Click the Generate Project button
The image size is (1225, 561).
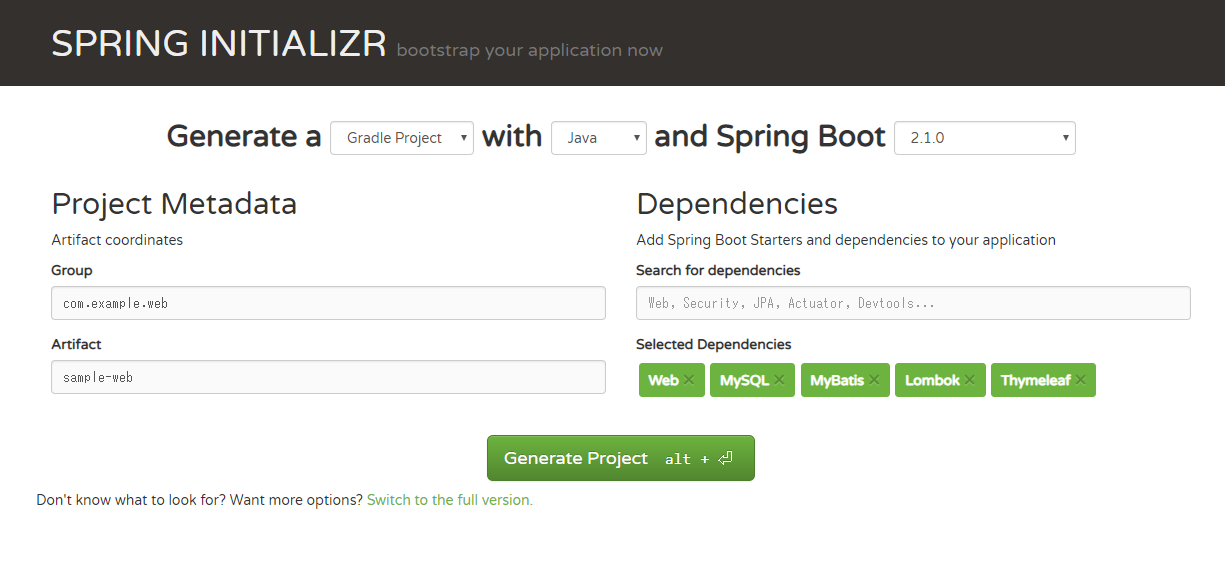pos(621,458)
